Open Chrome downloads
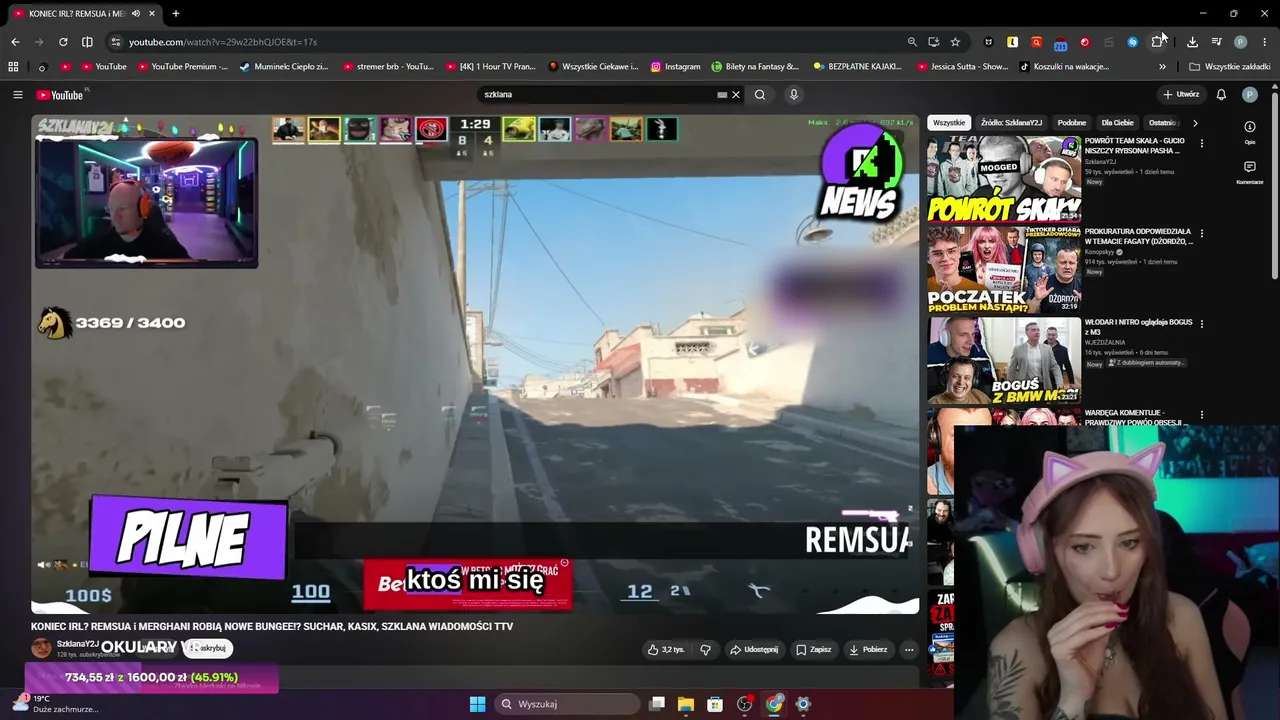 pyautogui.click(x=1192, y=42)
